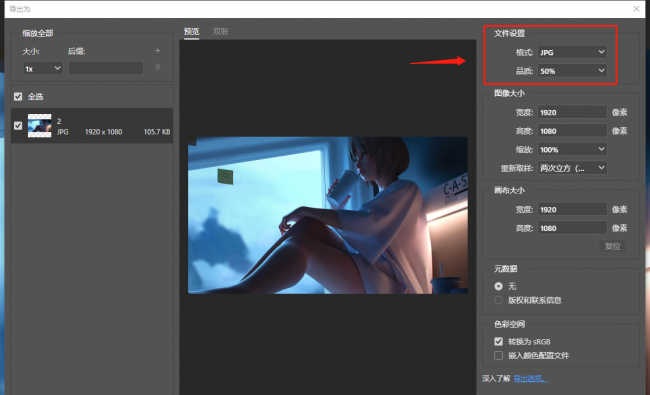Viewport: 650px width, 395px height.
Task: Click the plus icon to add scale size
Action: point(158,51)
